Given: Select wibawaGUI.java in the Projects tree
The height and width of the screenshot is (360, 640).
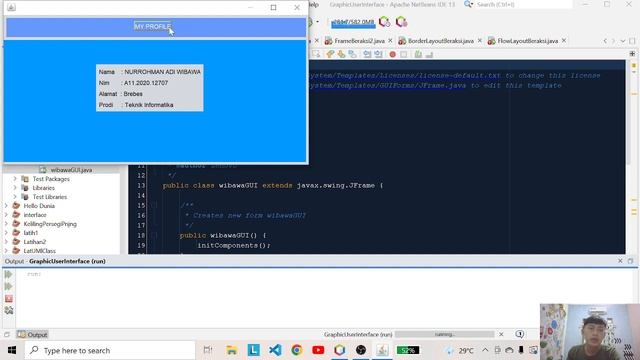Looking at the screenshot, I should point(71,170).
